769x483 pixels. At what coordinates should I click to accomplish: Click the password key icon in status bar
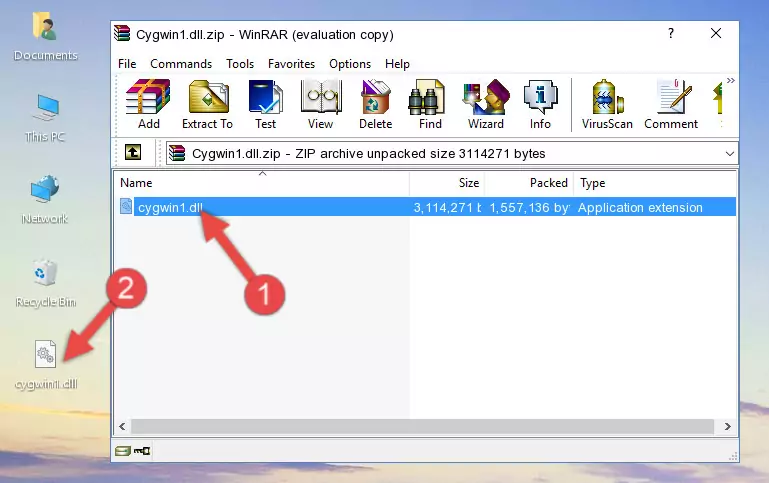tap(142, 451)
